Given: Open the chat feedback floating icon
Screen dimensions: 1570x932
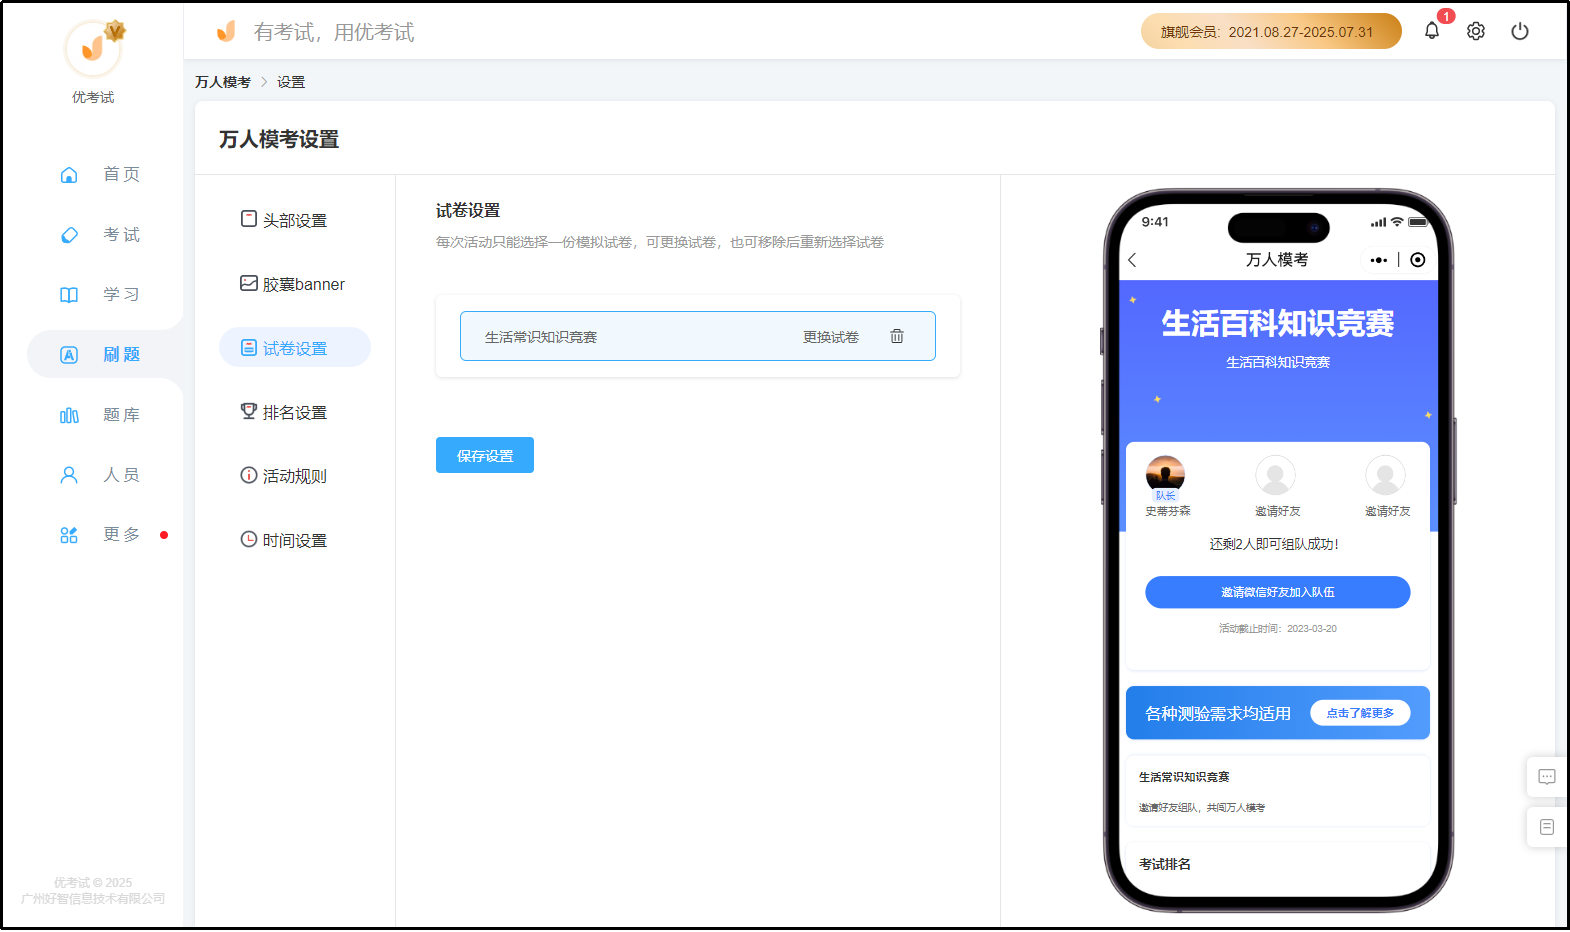Looking at the screenshot, I should (x=1547, y=777).
